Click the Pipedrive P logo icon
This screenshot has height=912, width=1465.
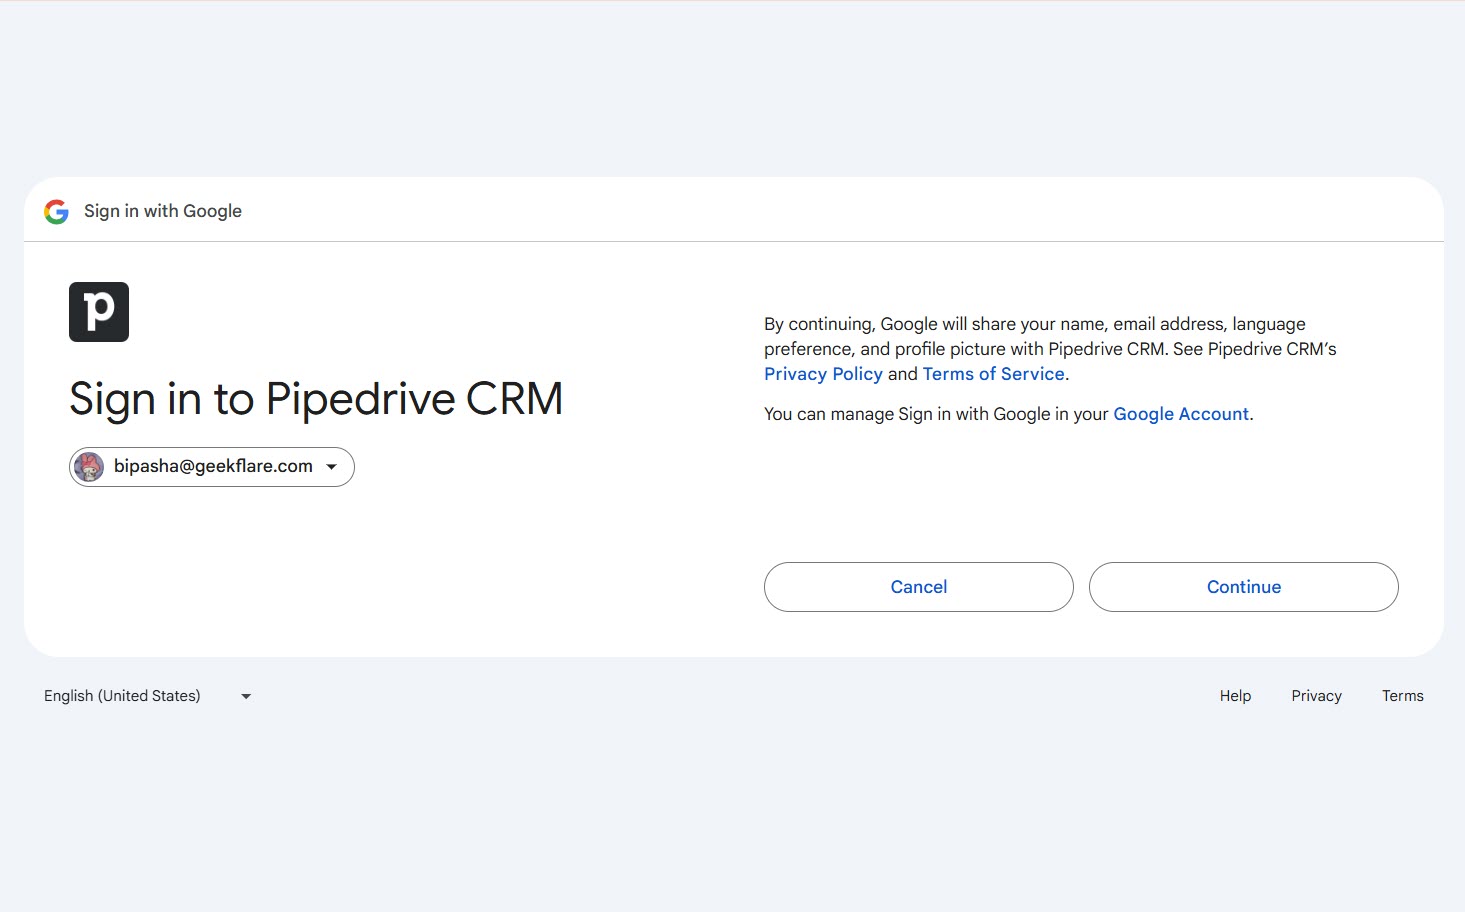tap(99, 312)
